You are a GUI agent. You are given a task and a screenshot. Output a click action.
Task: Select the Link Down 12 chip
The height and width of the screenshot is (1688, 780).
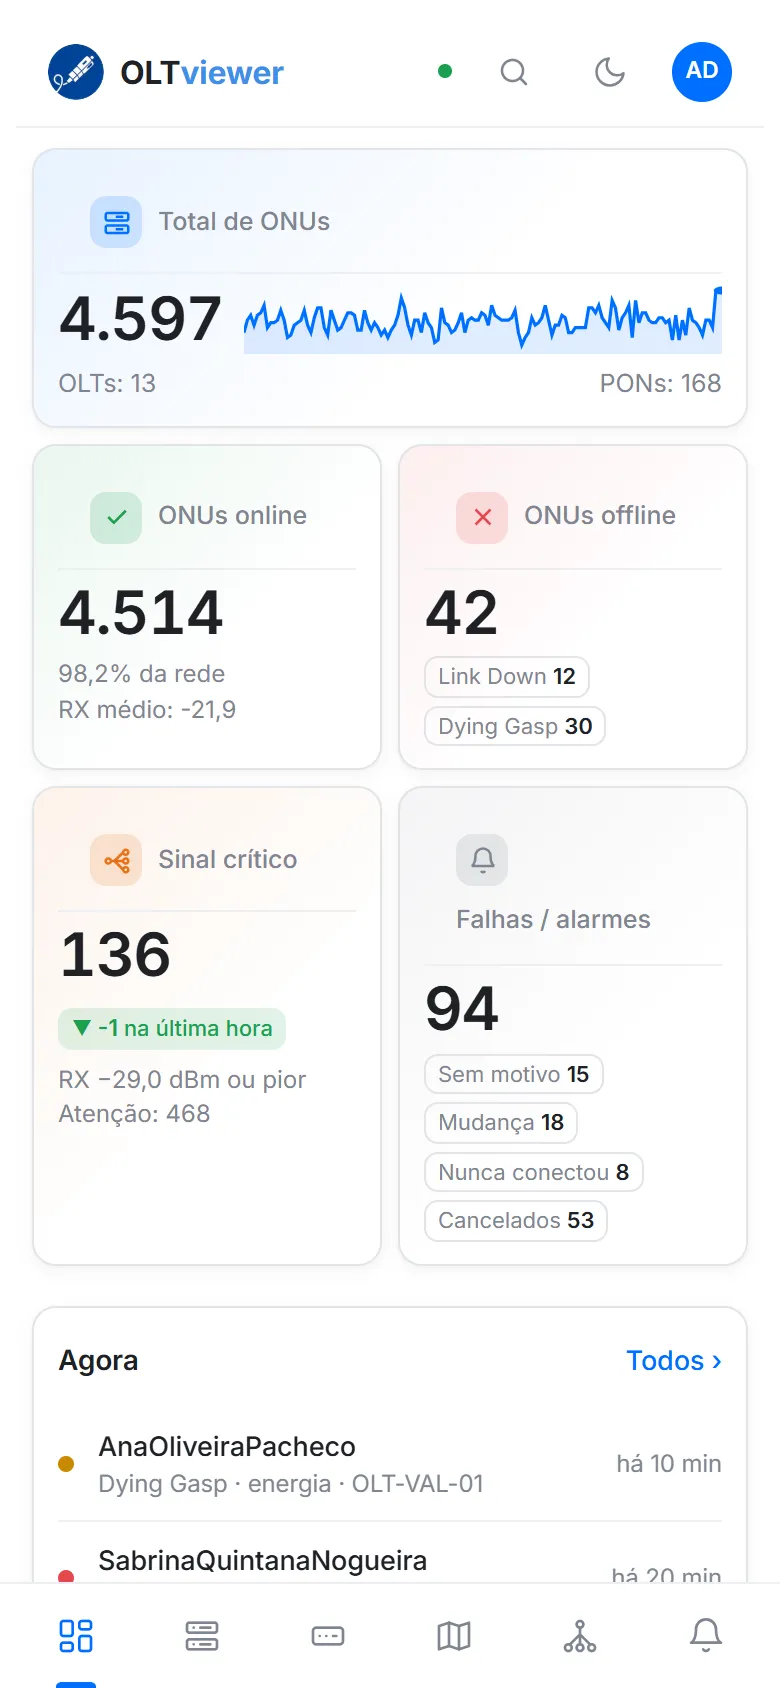pos(507,677)
